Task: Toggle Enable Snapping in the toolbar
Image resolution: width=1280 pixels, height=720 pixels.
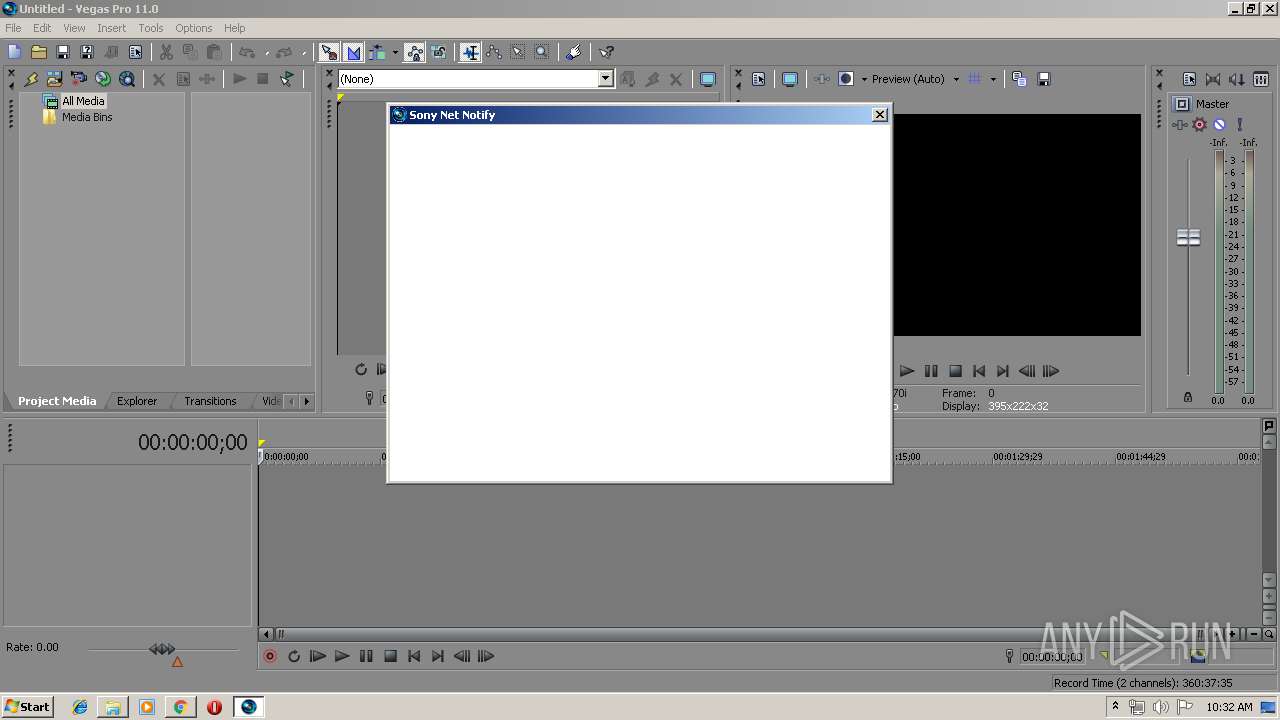Action: click(329, 52)
